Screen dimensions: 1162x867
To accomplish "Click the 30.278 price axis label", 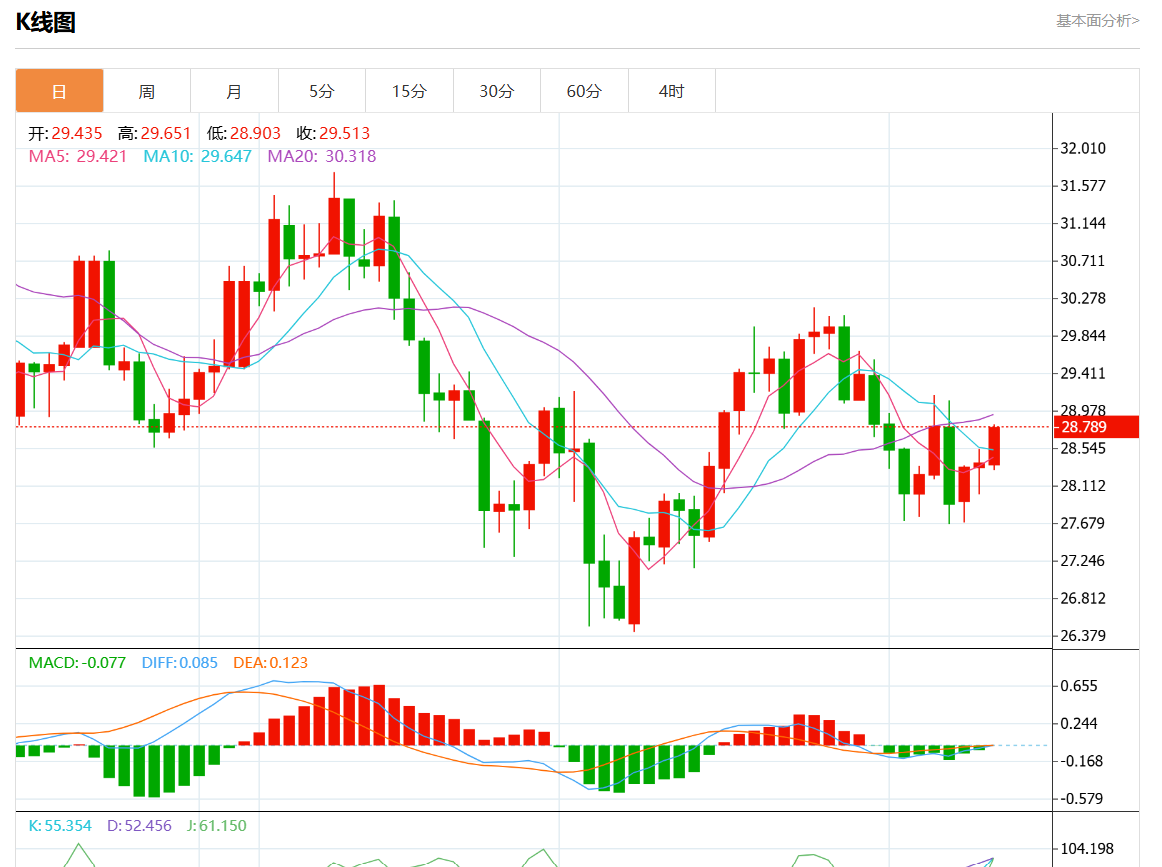I will point(1083,299).
